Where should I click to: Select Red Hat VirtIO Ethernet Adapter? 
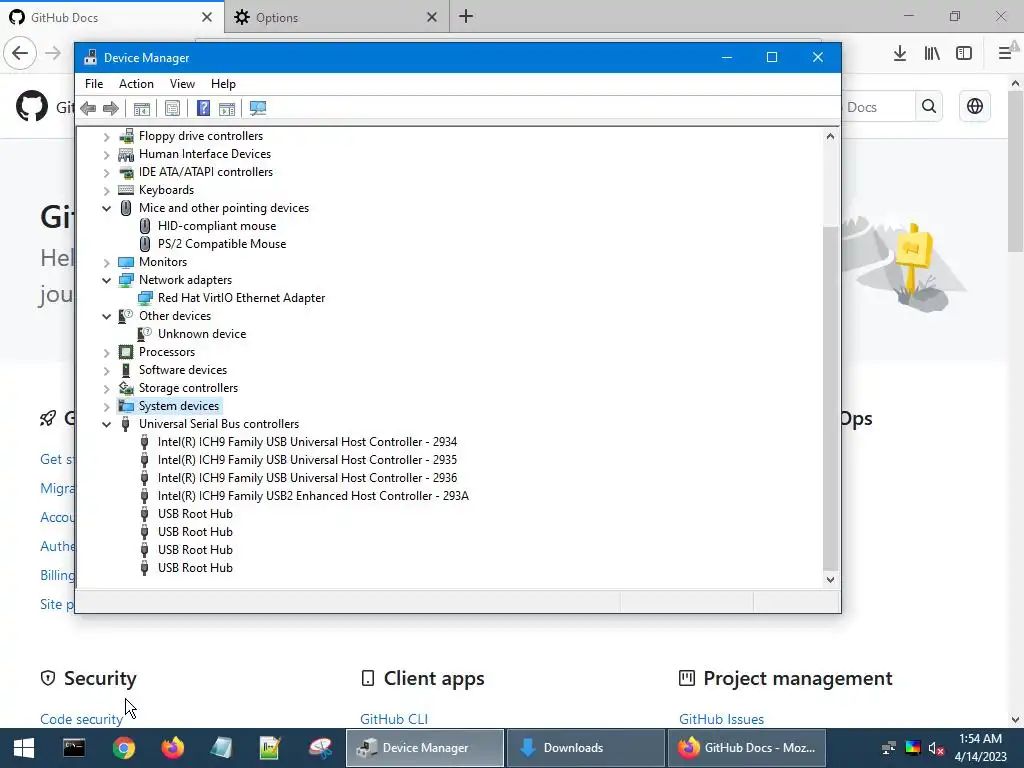click(242, 298)
